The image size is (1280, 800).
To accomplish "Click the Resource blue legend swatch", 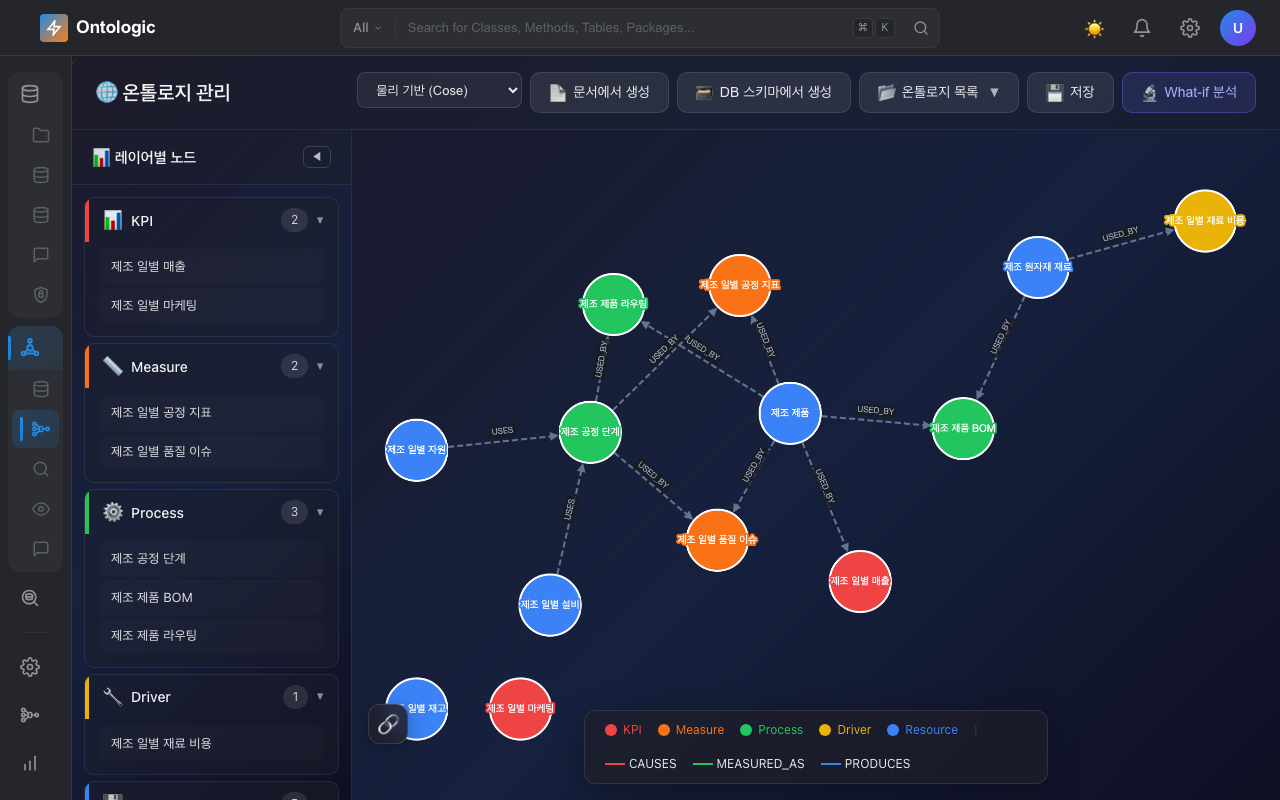I will tap(893, 730).
